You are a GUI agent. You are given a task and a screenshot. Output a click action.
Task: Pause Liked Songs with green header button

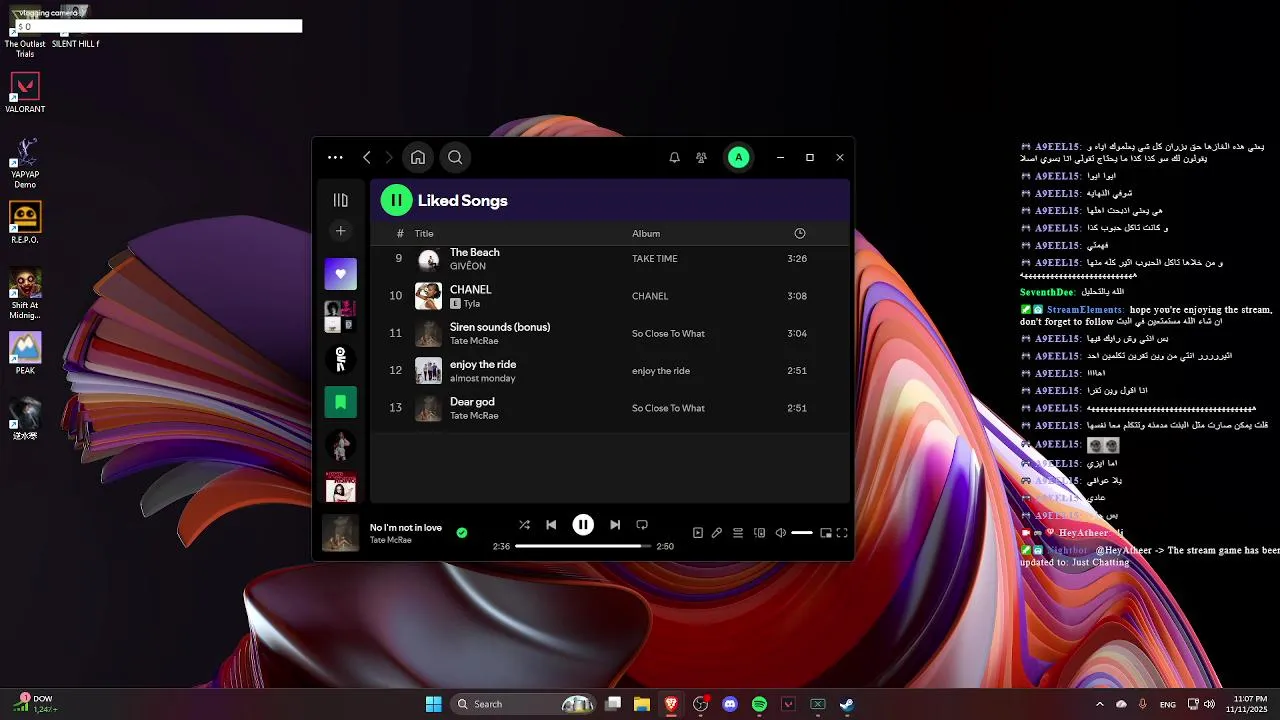coord(396,200)
